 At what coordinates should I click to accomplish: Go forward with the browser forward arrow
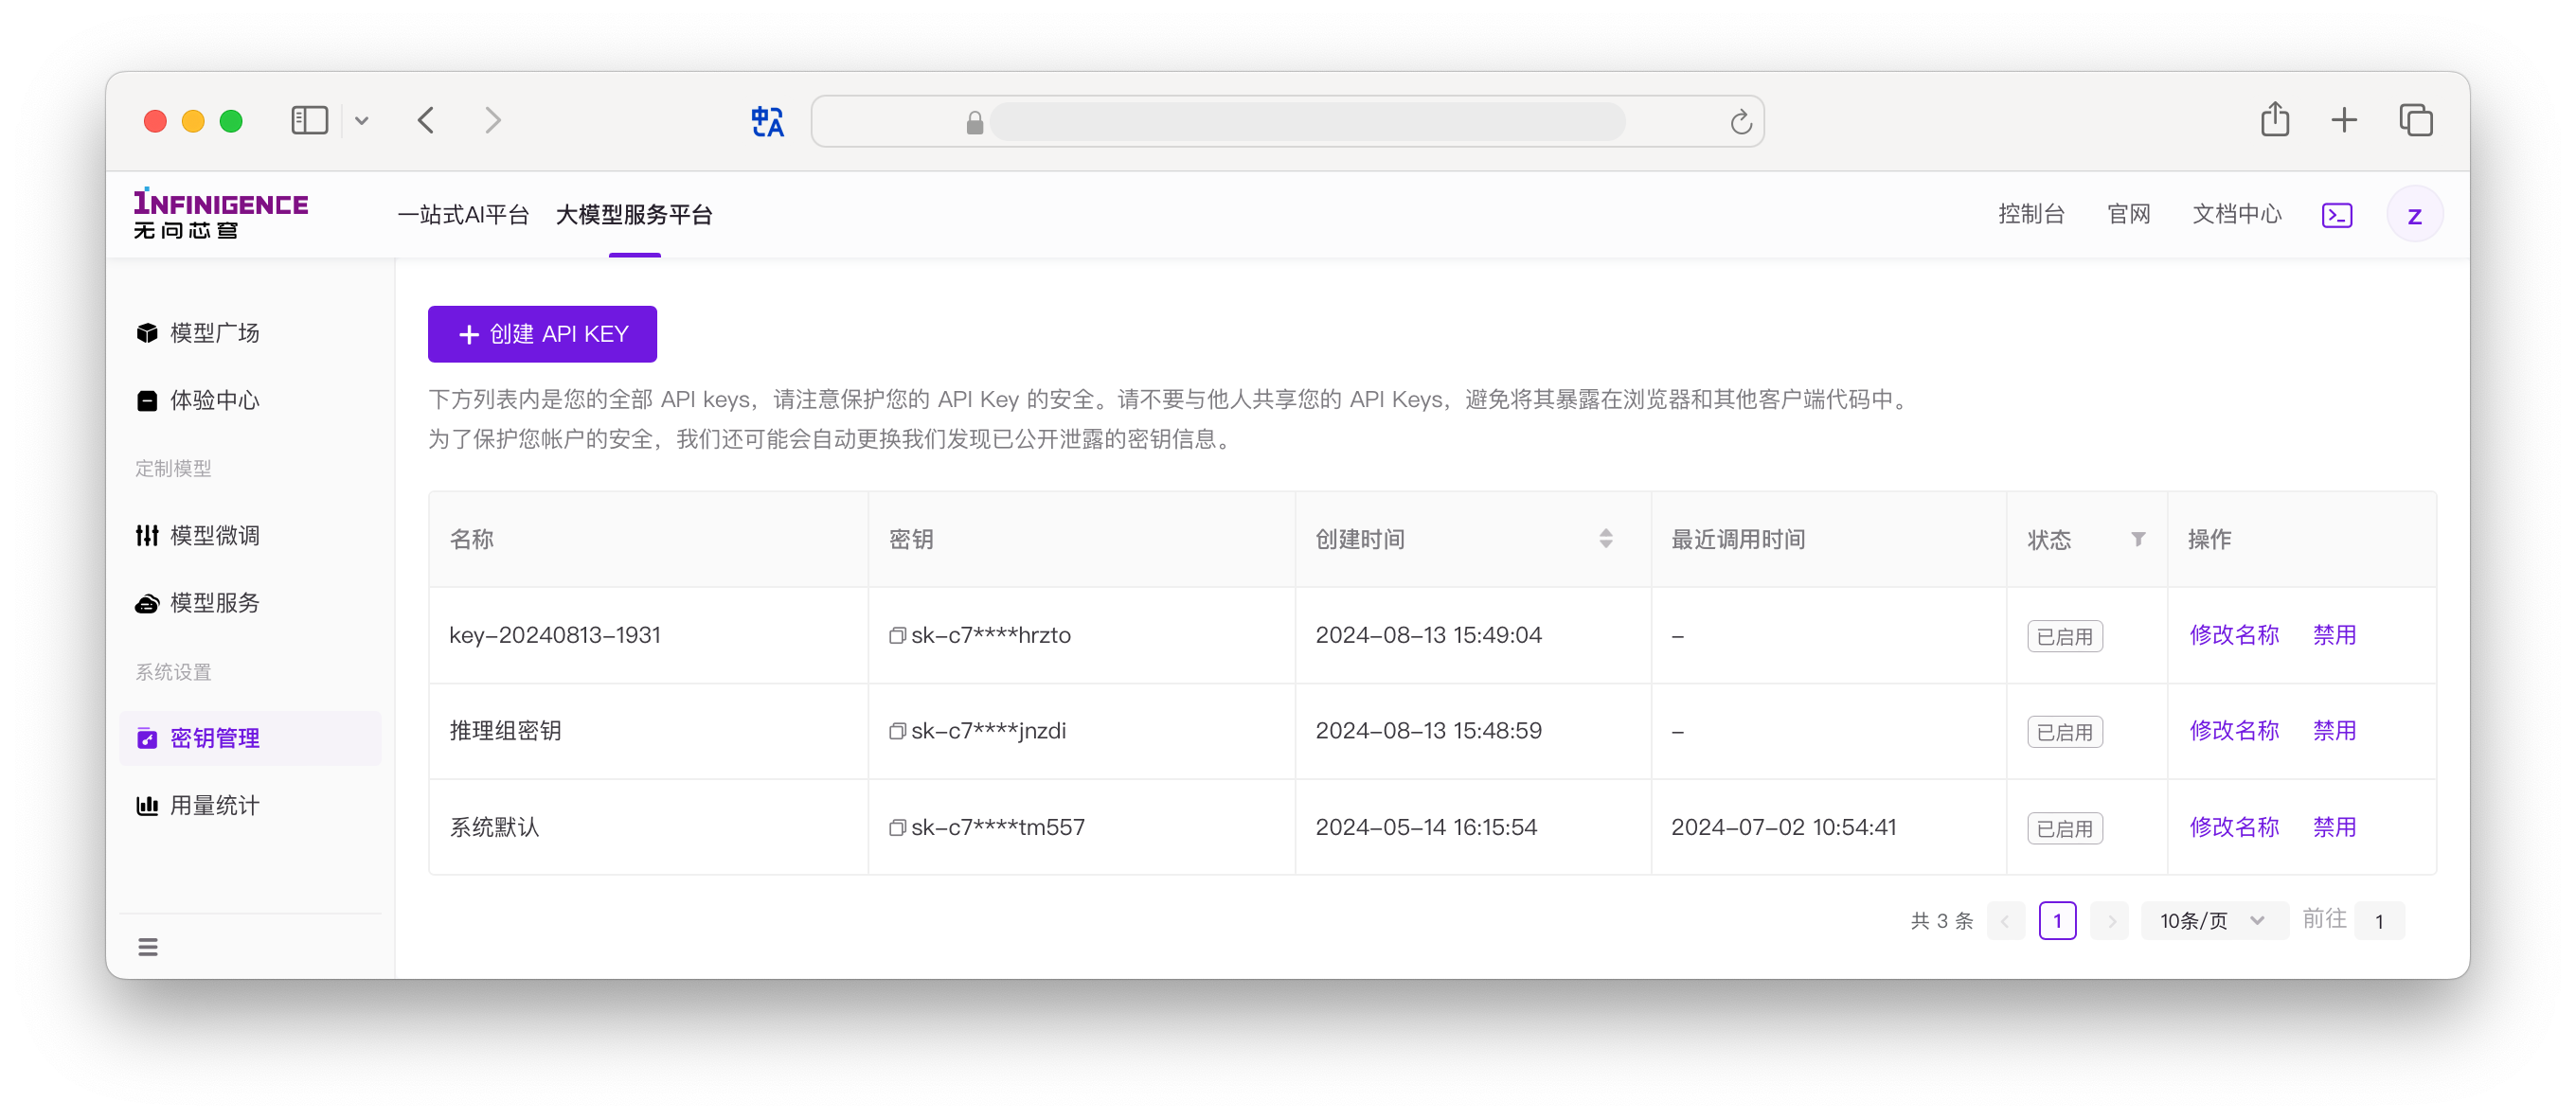(493, 121)
